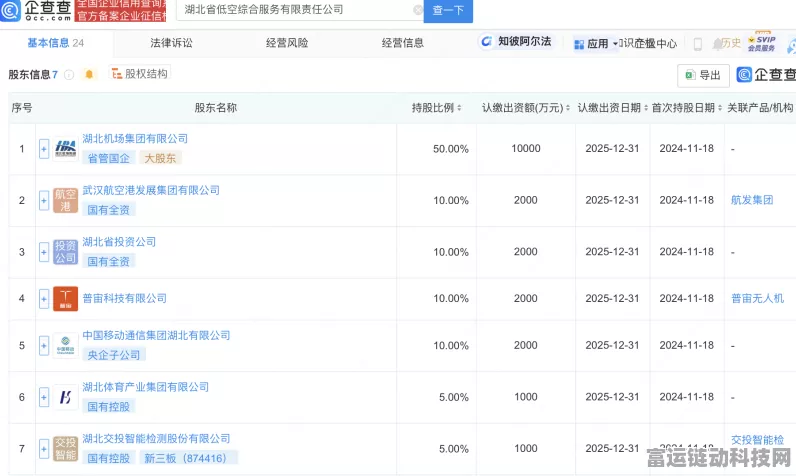The width and height of the screenshot is (796, 476).
Task: Click the 湖北体育产业集团 logo
Action: click(65, 397)
